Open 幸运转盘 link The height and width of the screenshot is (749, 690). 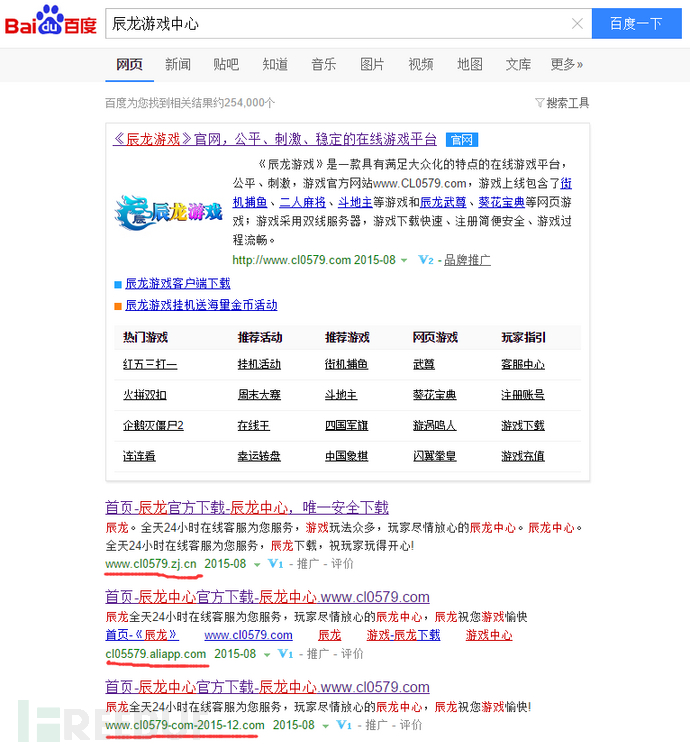[259, 456]
